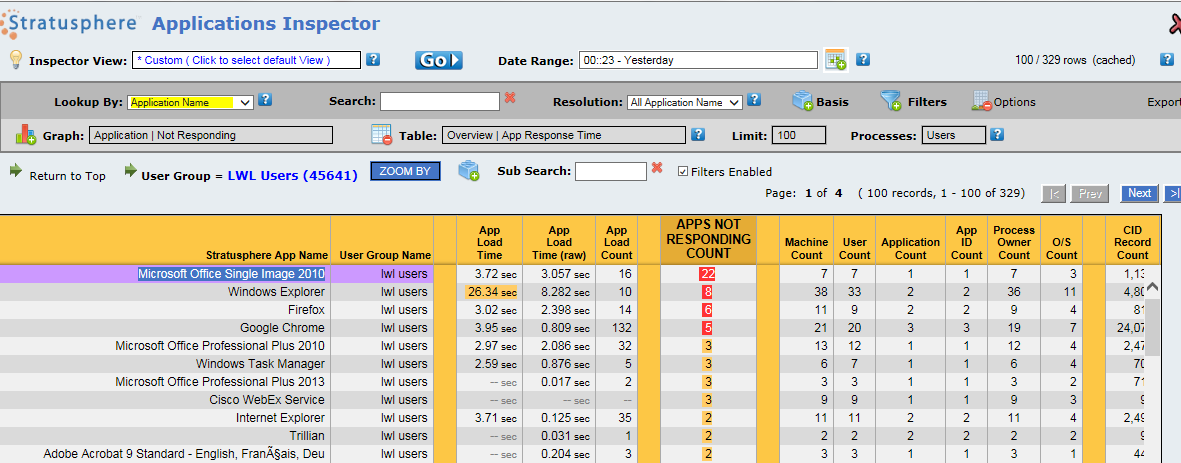Open the Options icon
The image size is (1181, 463).
(x=981, y=101)
